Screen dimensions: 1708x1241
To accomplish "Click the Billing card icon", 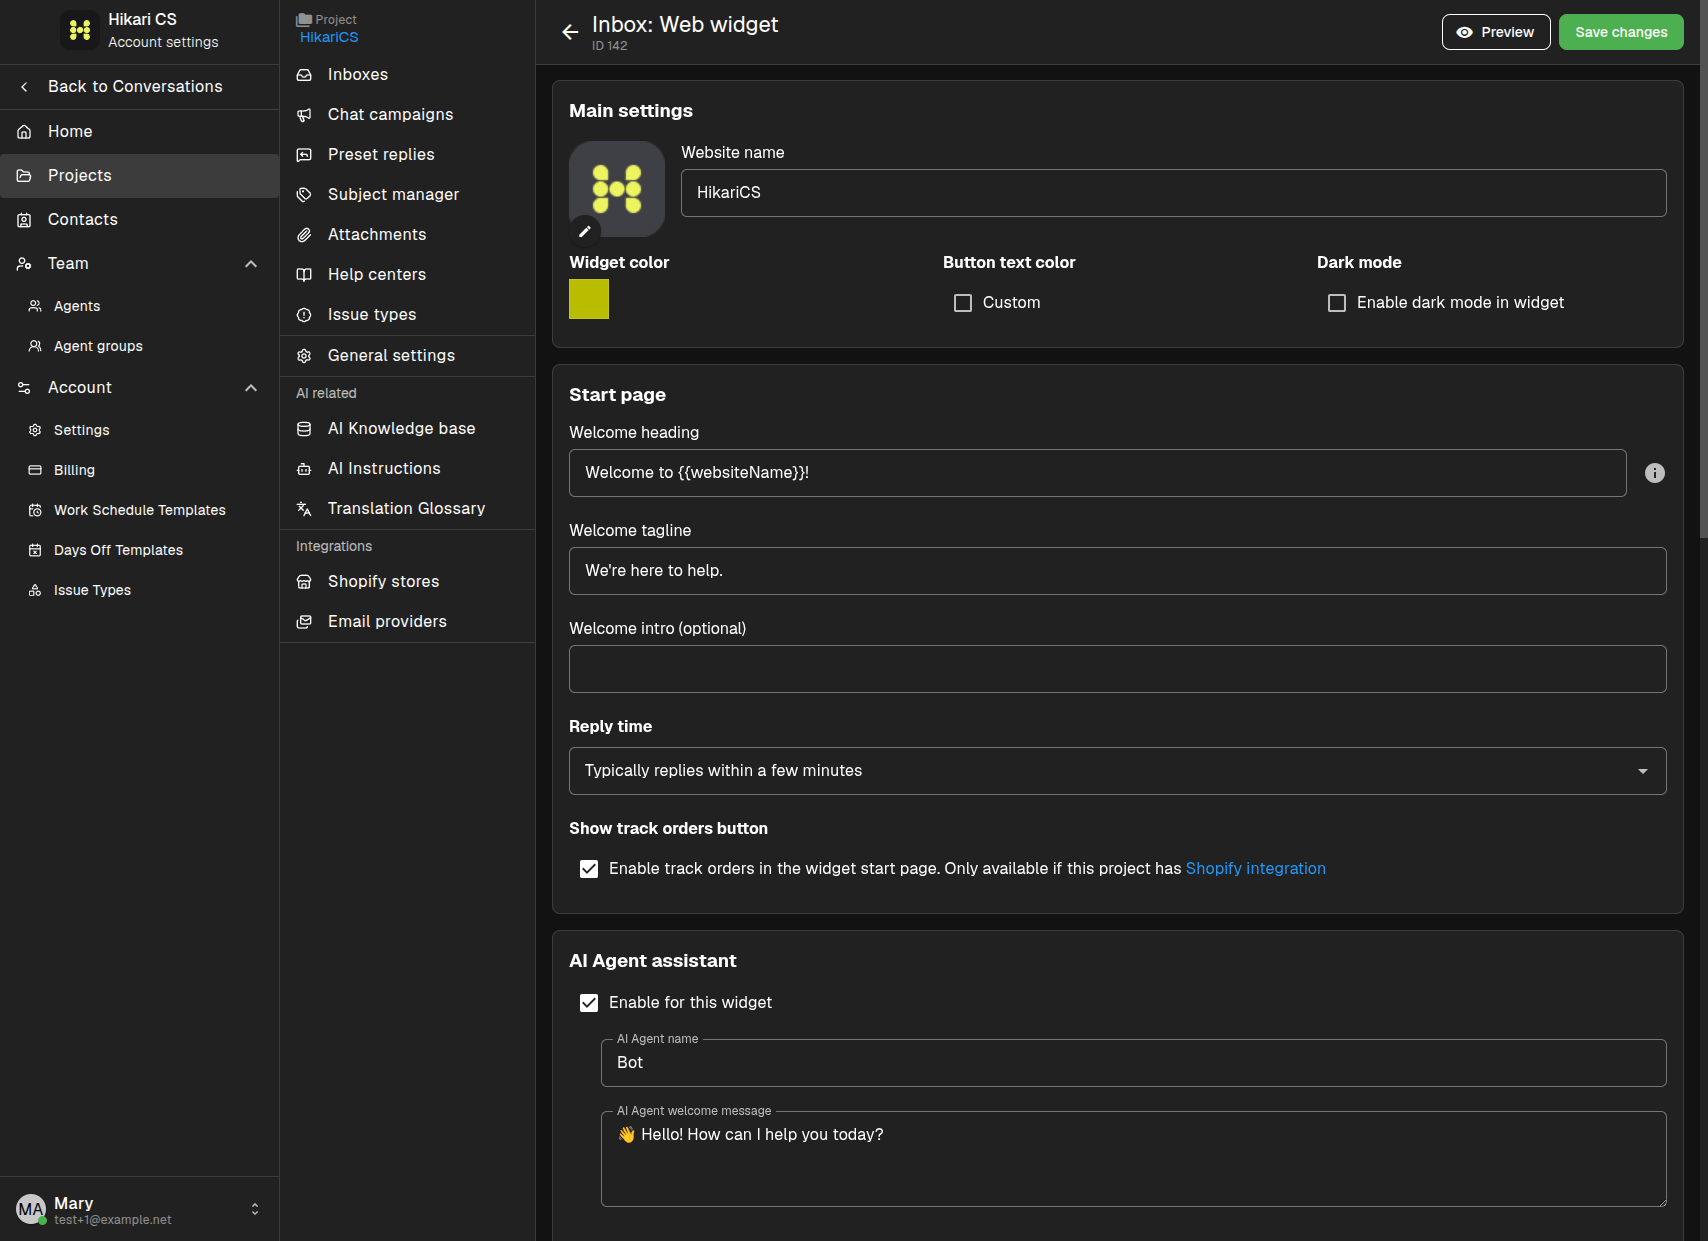I will [x=35, y=470].
